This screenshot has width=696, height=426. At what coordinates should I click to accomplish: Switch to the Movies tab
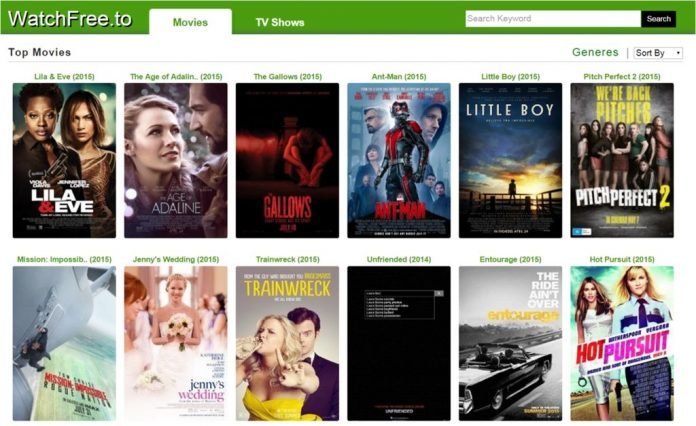[x=190, y=22]
